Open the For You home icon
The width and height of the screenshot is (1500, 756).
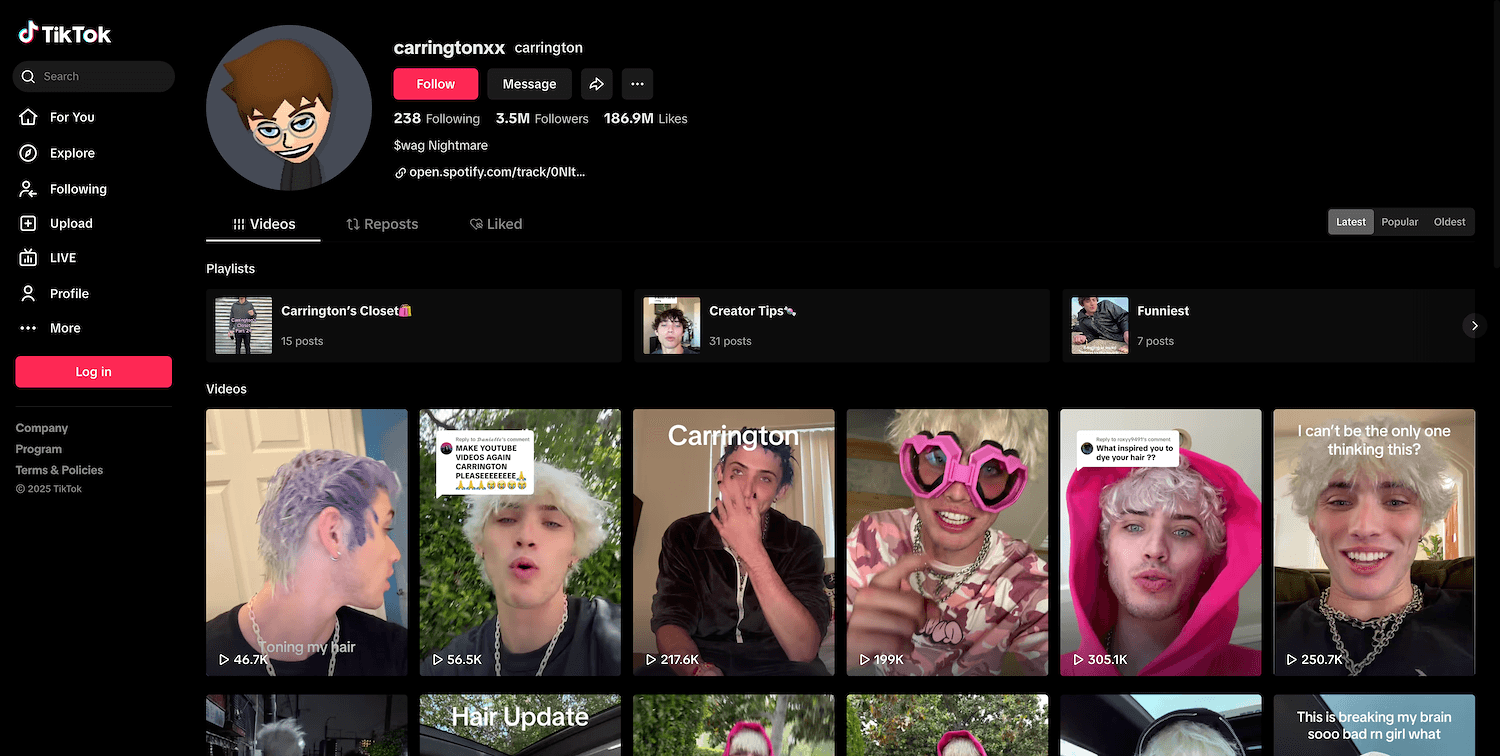tap(29, 117)
